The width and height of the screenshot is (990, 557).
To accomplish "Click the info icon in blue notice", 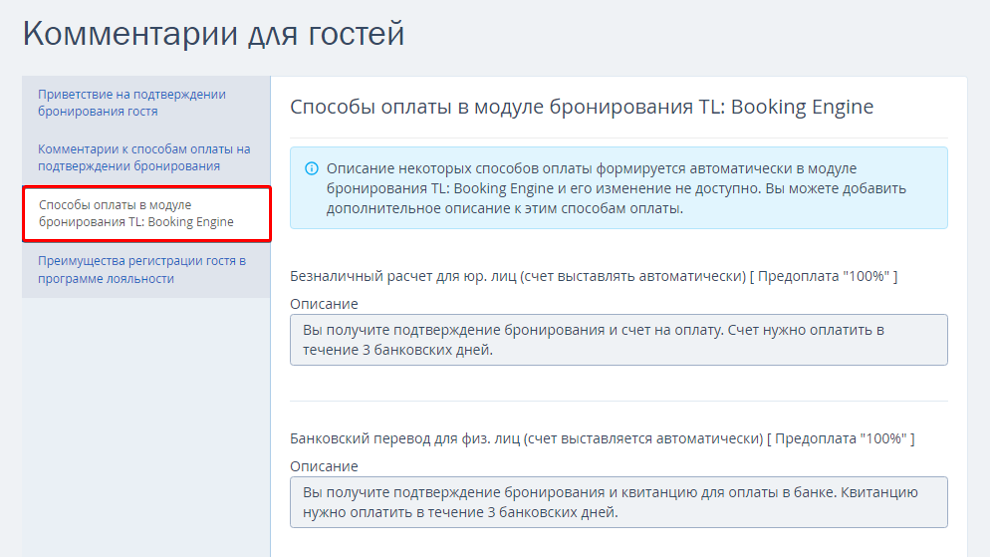I will pos(311,169).
